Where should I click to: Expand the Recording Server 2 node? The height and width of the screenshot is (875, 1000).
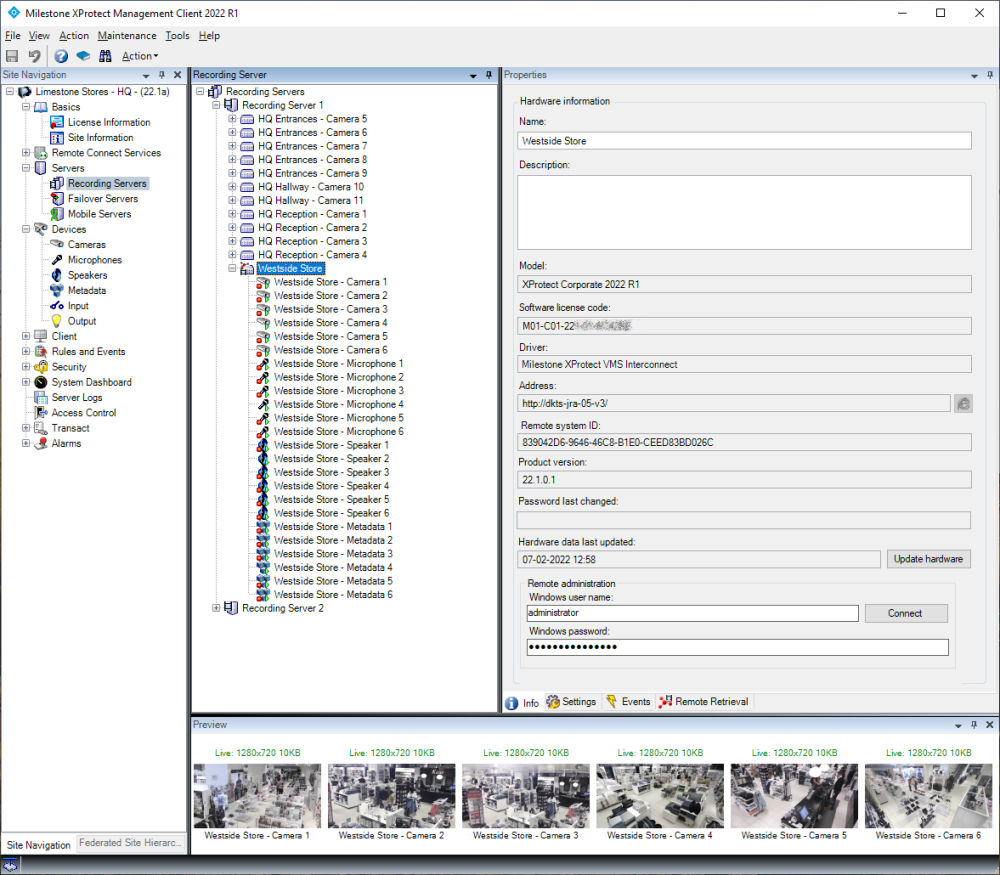[217, 608]
